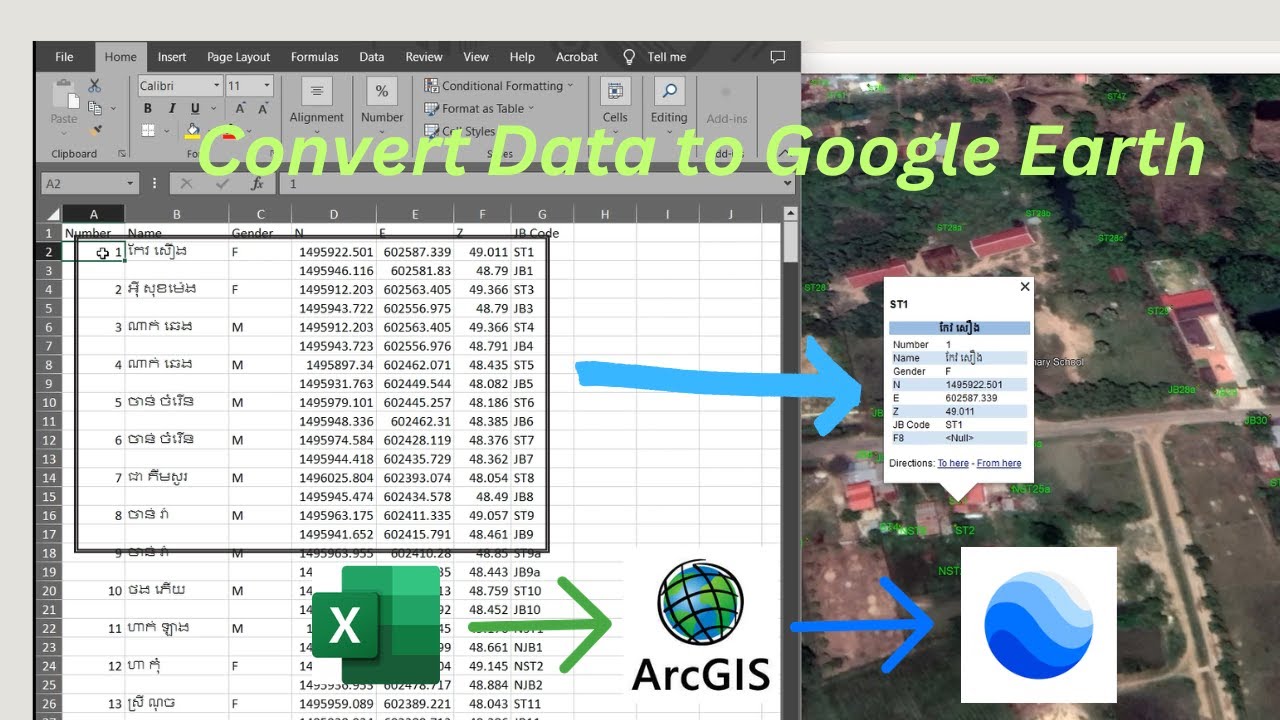Apply Underline formatting with U icon
Image resolution: width=1280 pixels, height=720 pixels.
pyautogui.click(x=195, y=109)
